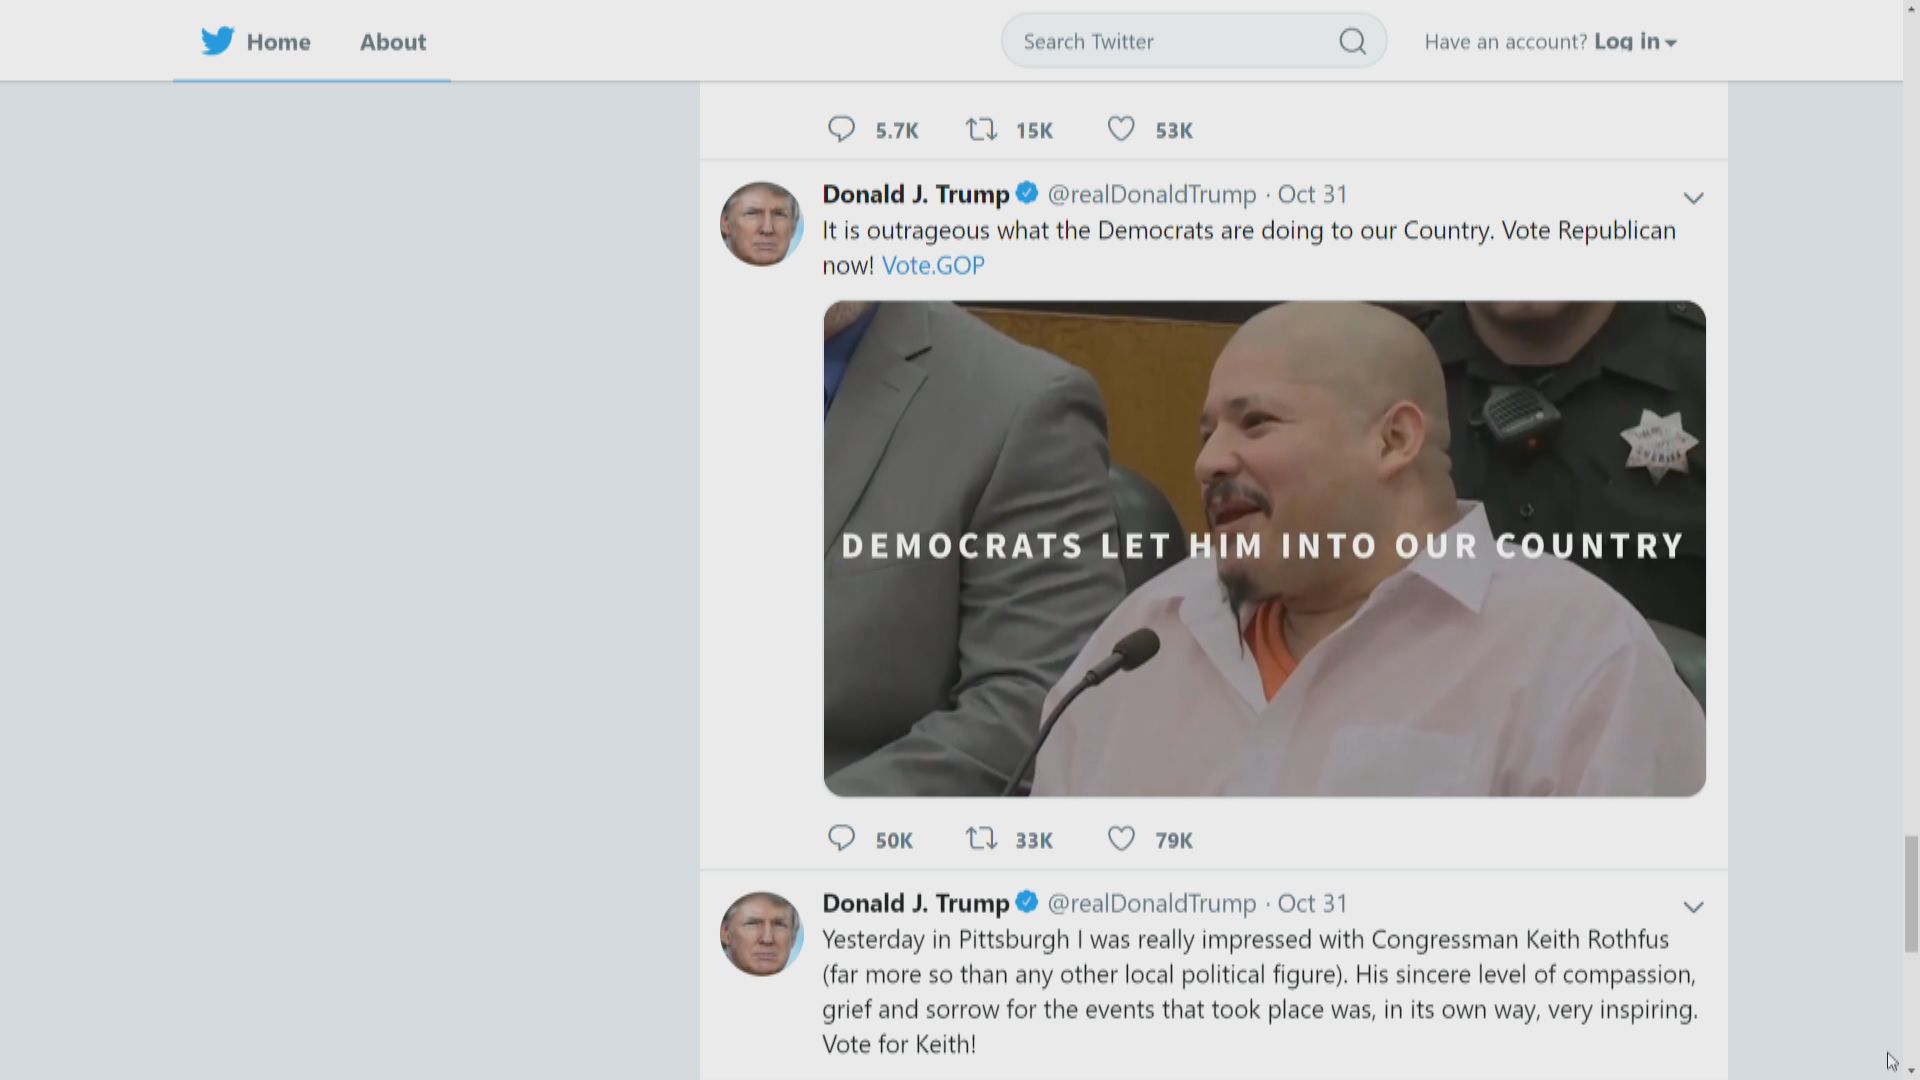Viewport: 1920px width, 1080px height.
Task: Click the search magnifier icon
Action: [x=1352, y=41]
